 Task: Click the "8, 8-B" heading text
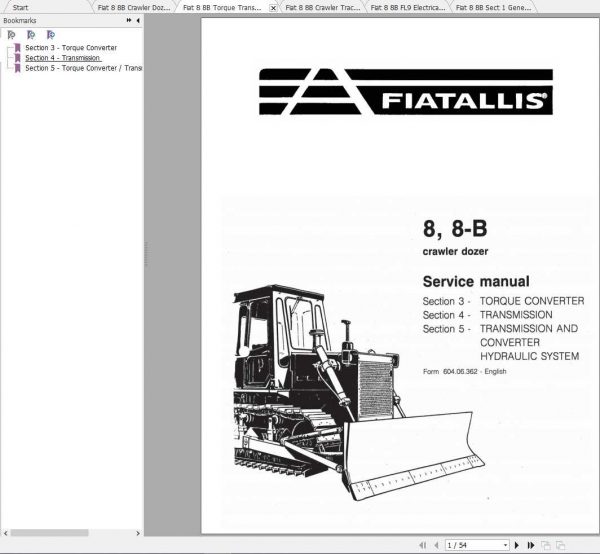455,228
